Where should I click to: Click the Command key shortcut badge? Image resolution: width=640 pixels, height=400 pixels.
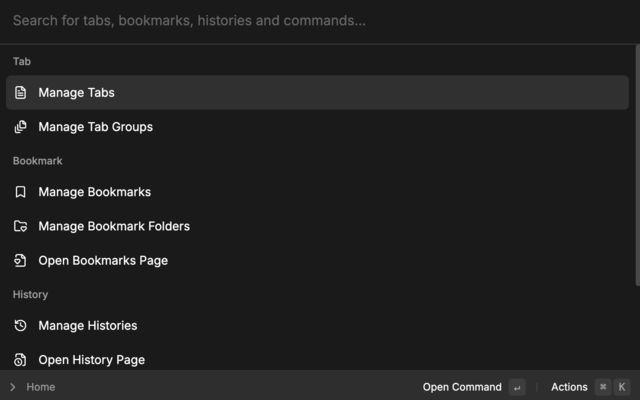[603, 387]
